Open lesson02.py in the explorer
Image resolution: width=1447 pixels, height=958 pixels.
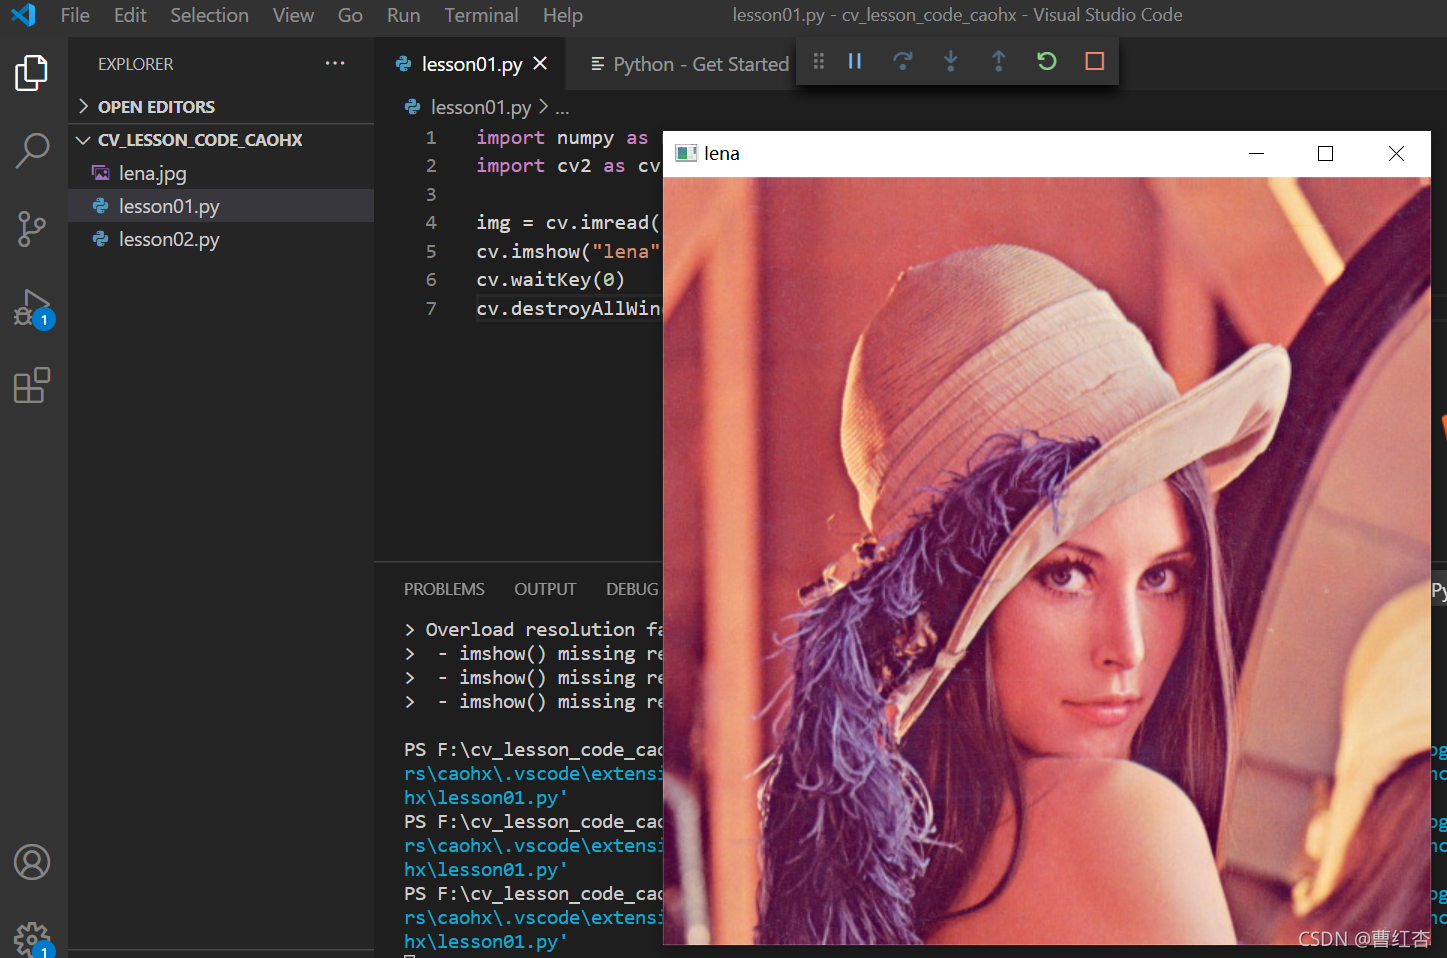169,239
